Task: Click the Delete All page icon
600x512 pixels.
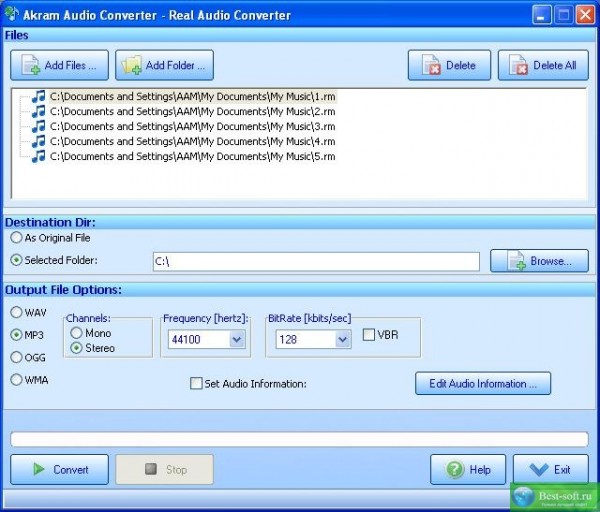Action: (518, 65)
